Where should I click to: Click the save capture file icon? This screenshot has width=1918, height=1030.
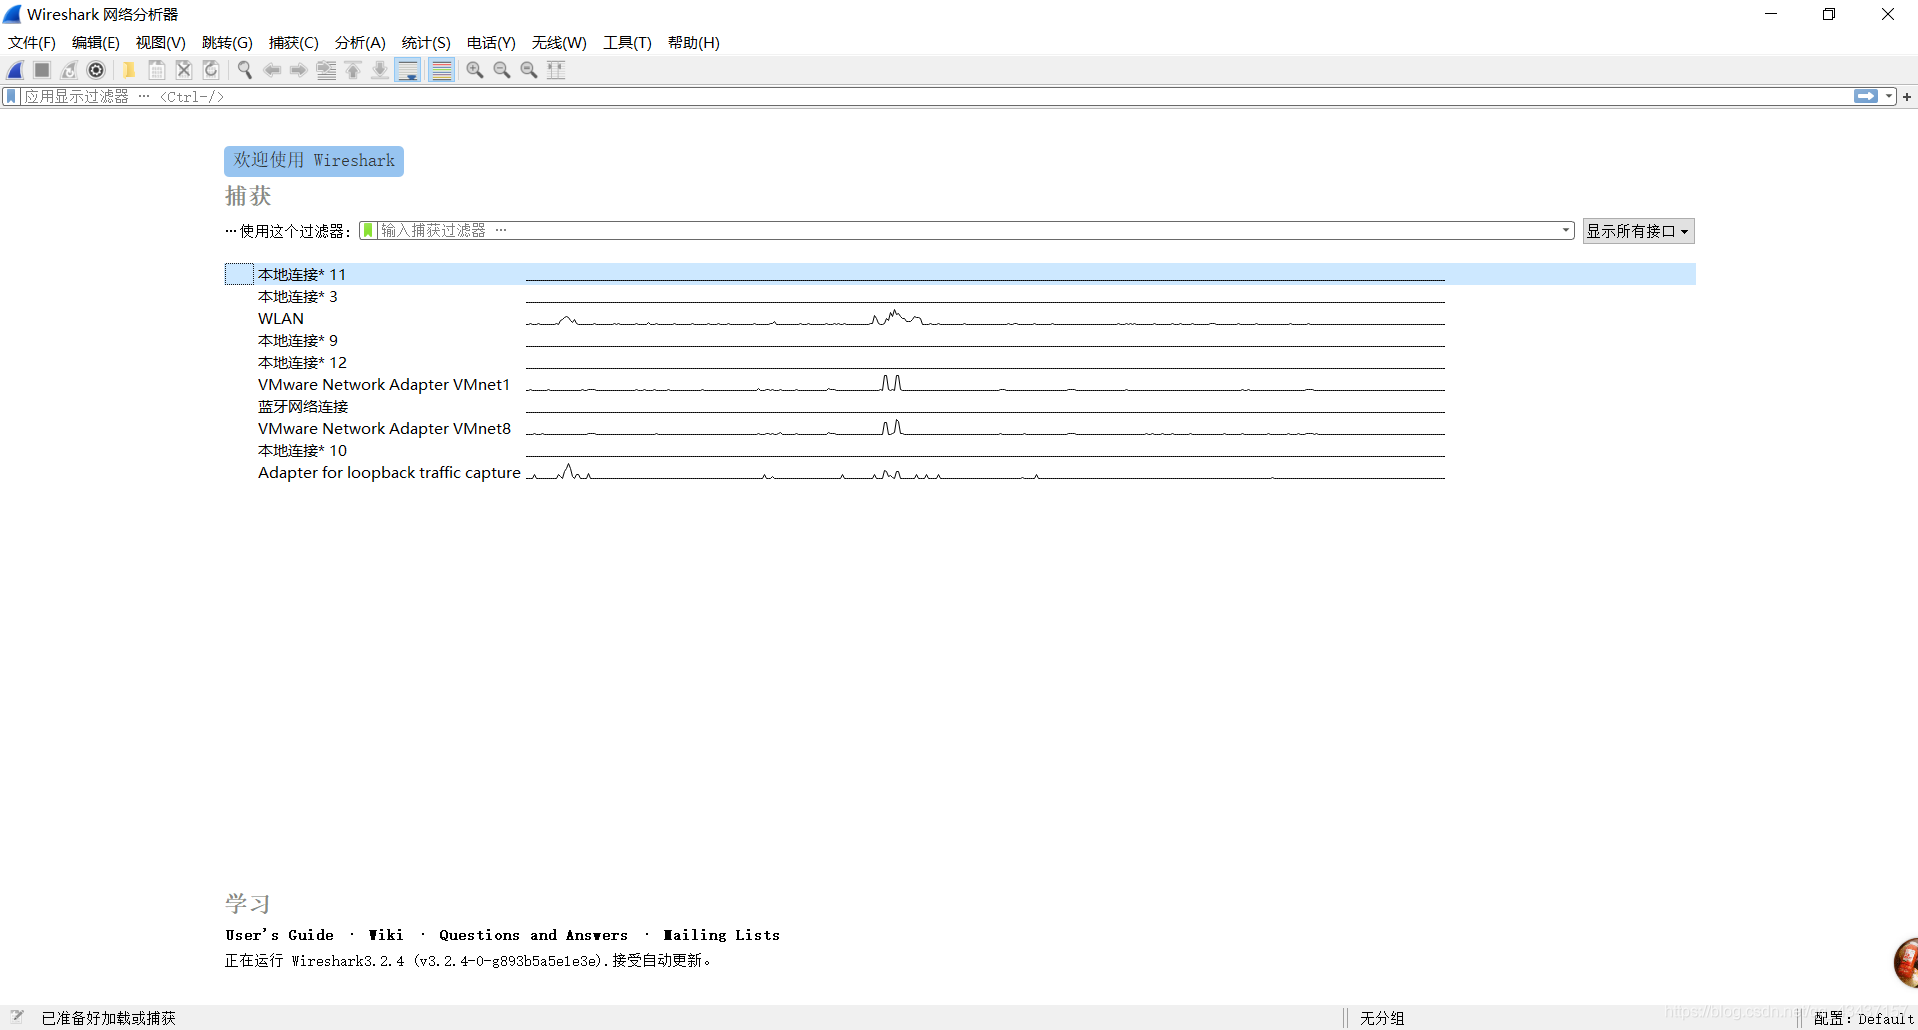pyautogui.click(x=157, y=70)
